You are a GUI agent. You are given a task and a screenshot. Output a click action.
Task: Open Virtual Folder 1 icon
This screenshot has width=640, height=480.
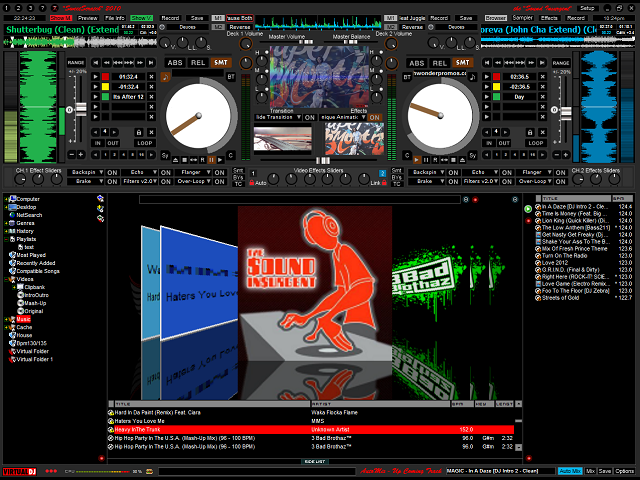[12, 359]
